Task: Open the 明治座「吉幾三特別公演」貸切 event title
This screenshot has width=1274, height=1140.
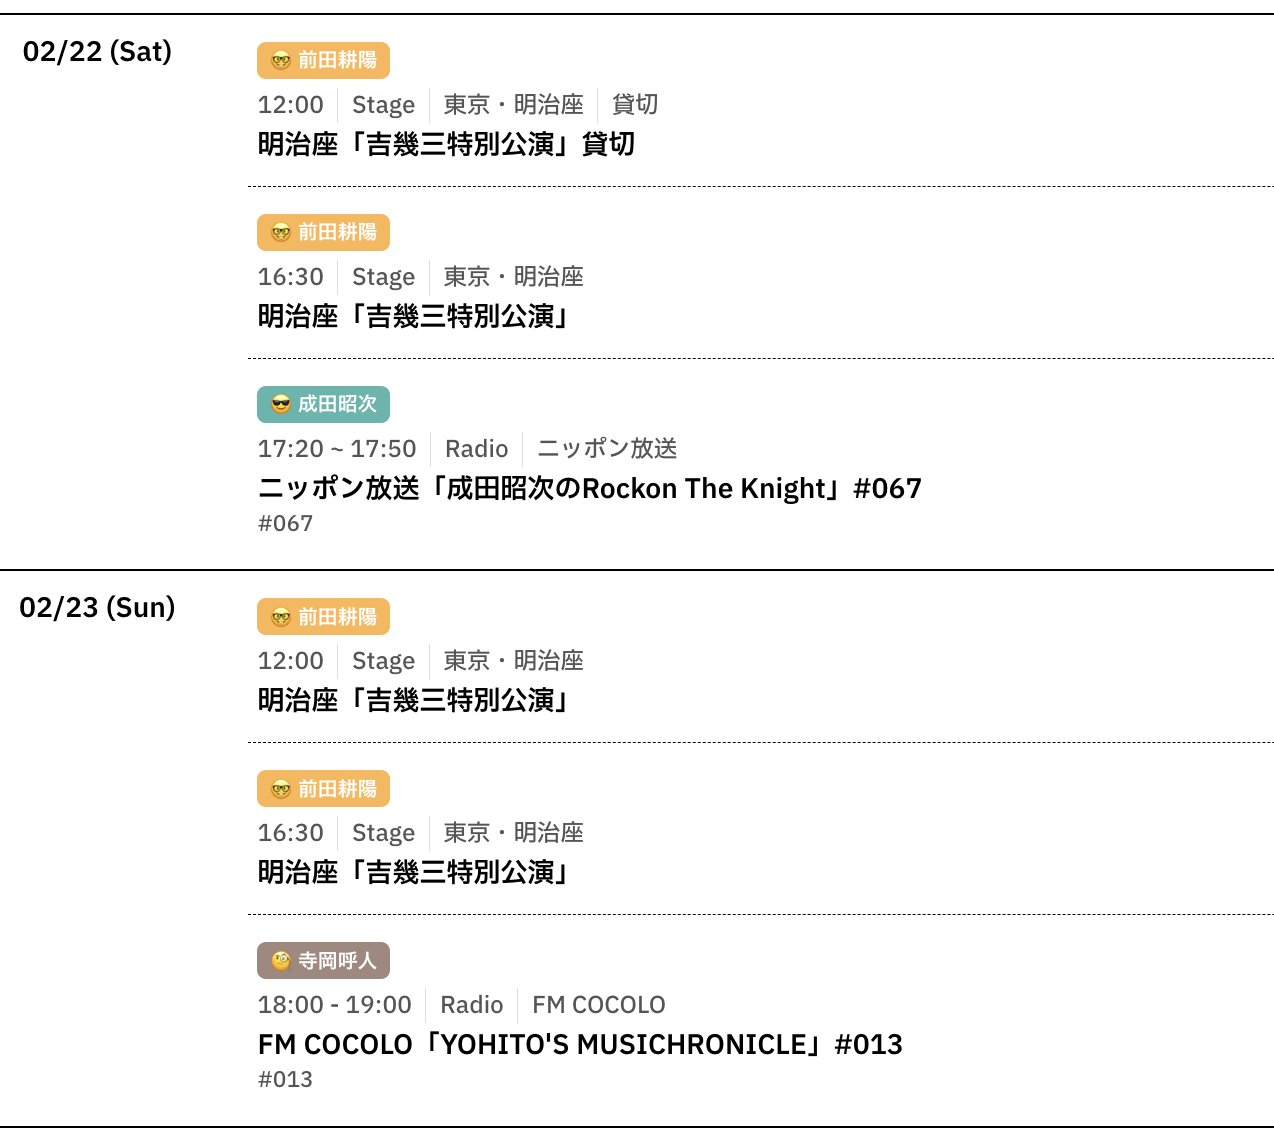Action: click(446, 144)
